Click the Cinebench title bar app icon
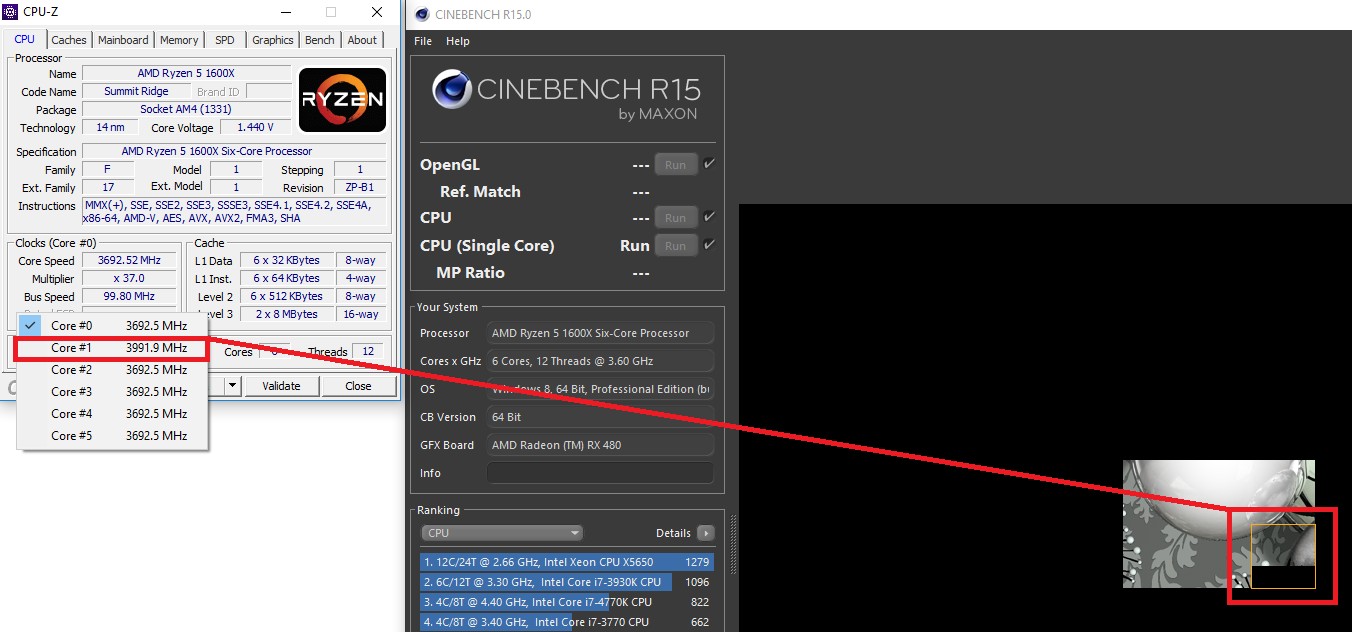Screen dimensions: 1352x632 (421, 14)
